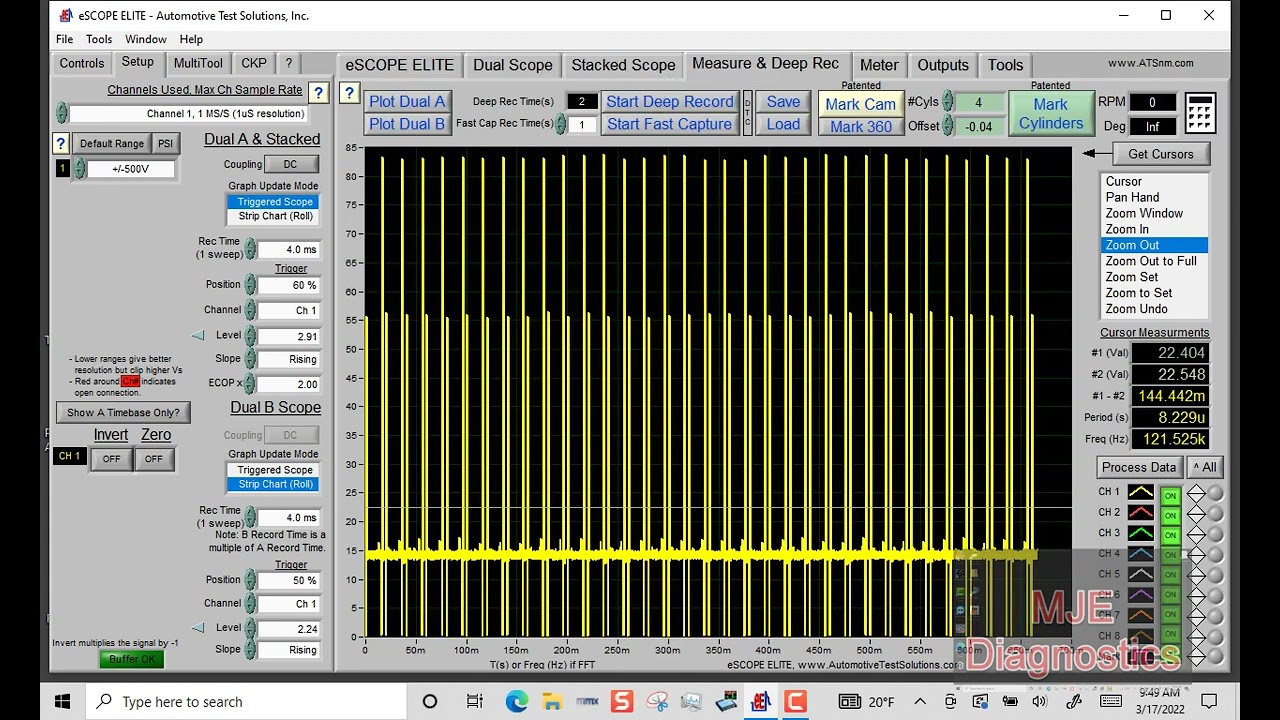The image size is (1280, 720).
Task: Select Dual B Triggered Scope mode
Action: click(275, 470)
